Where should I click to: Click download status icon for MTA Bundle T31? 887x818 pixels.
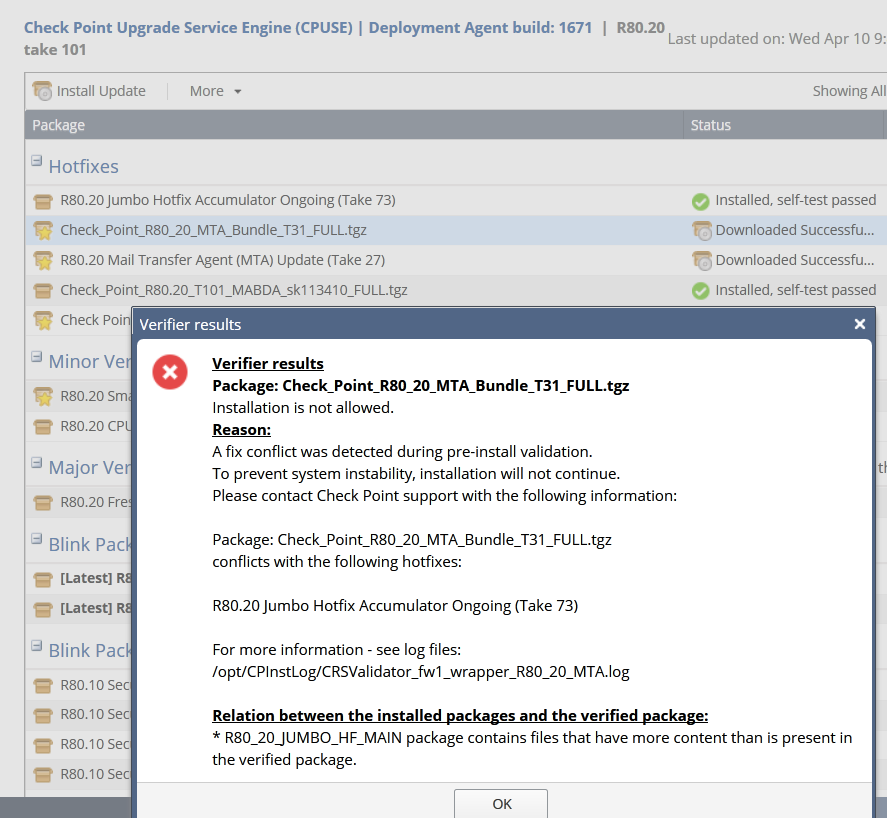tap(701, 230)
